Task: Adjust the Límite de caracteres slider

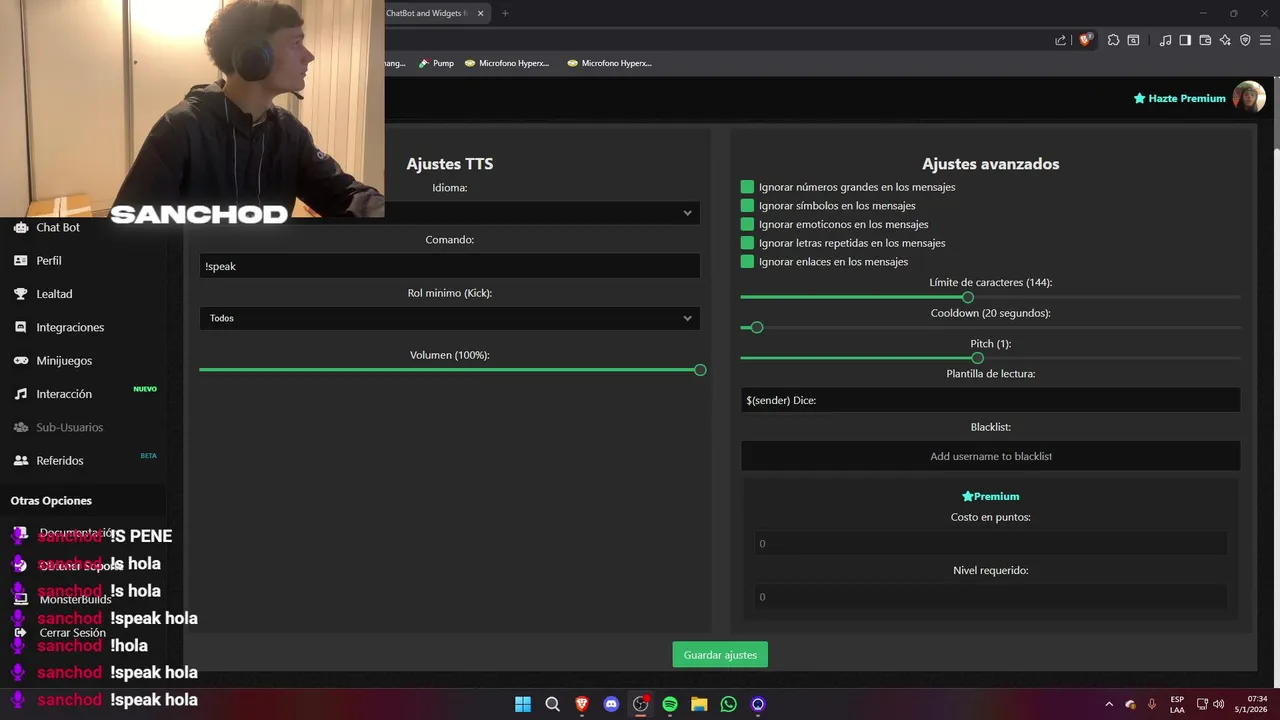Action: pyautogui.click(x=968, y=297)
